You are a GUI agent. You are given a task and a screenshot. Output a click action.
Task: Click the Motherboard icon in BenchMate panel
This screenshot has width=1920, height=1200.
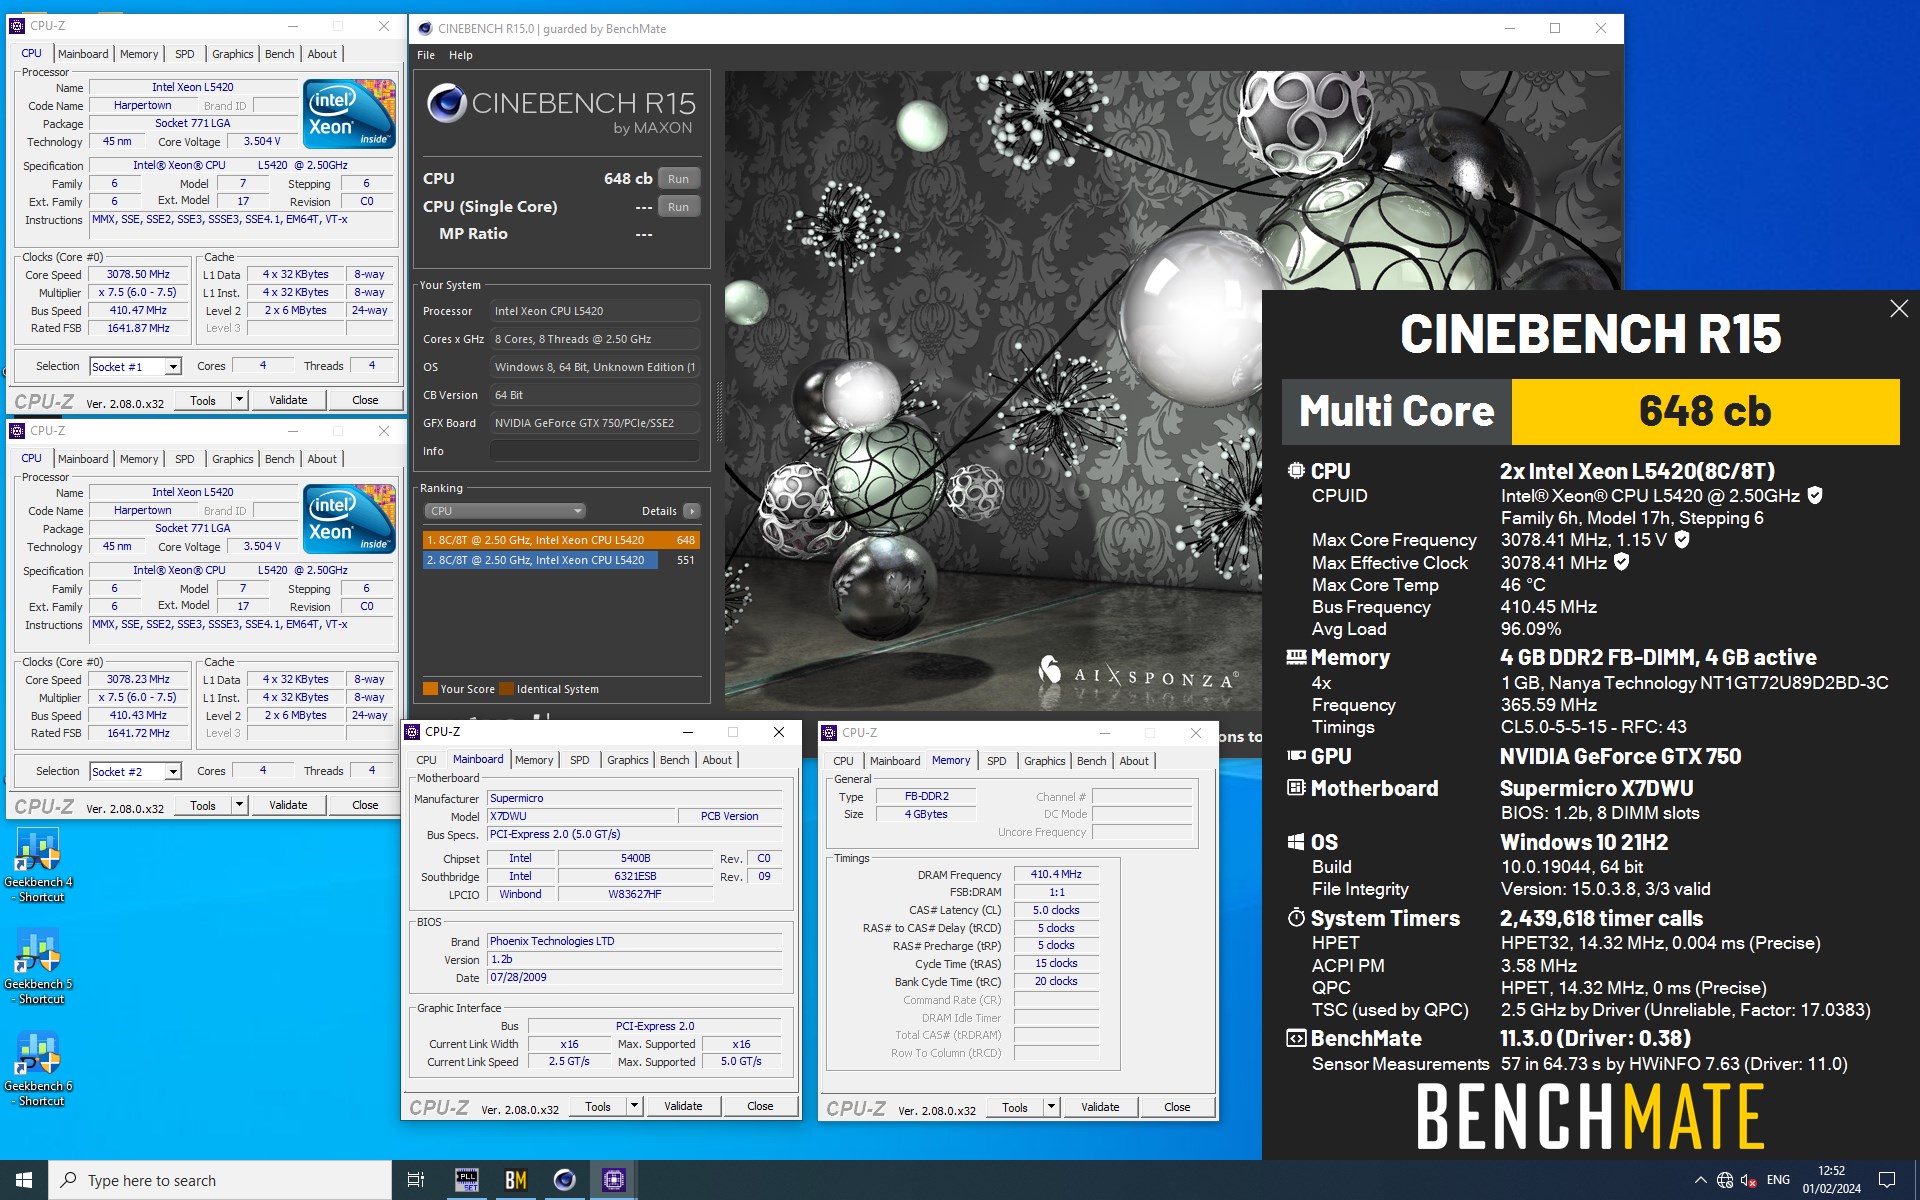tap(1296, 788)
